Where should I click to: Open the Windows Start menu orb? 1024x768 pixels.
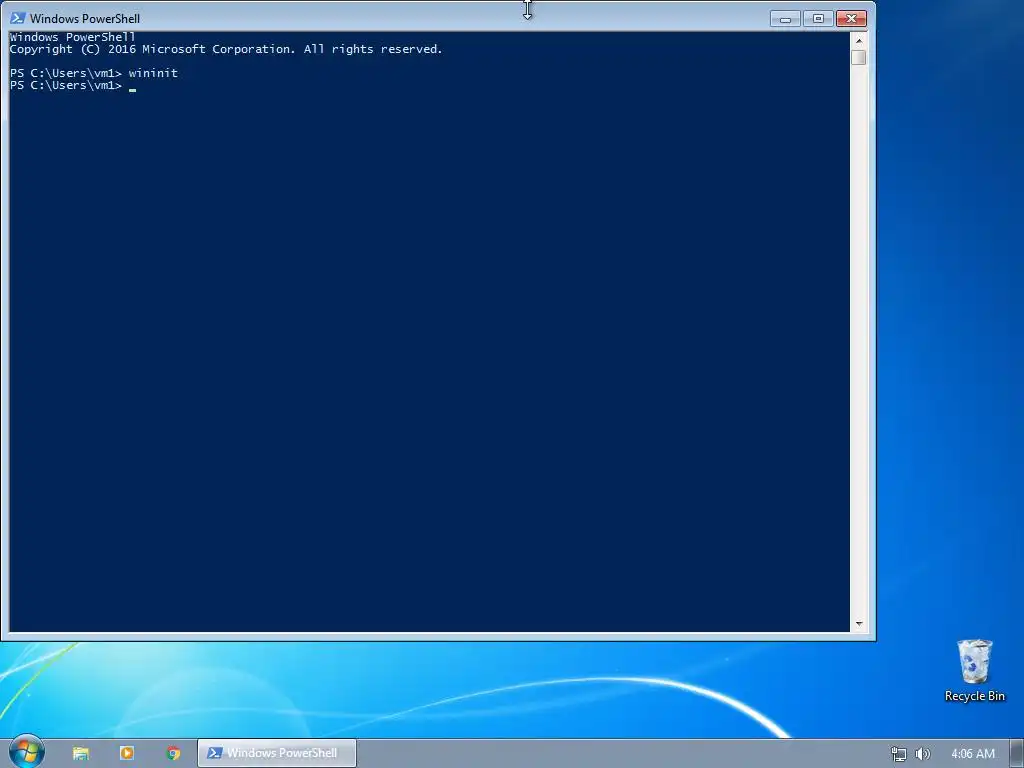(x=26, y=752)
